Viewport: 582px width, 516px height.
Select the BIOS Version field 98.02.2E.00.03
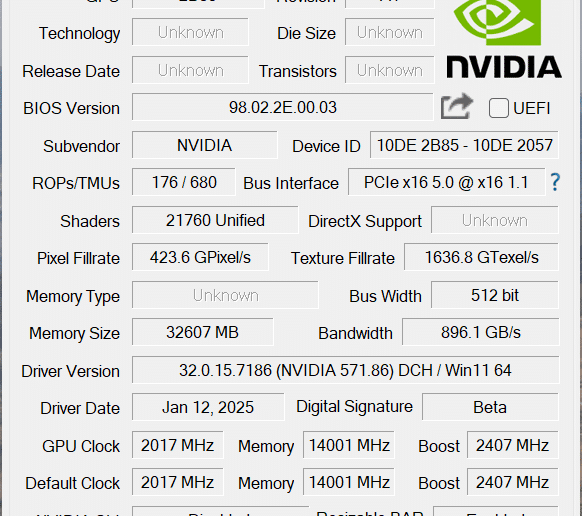282,107
